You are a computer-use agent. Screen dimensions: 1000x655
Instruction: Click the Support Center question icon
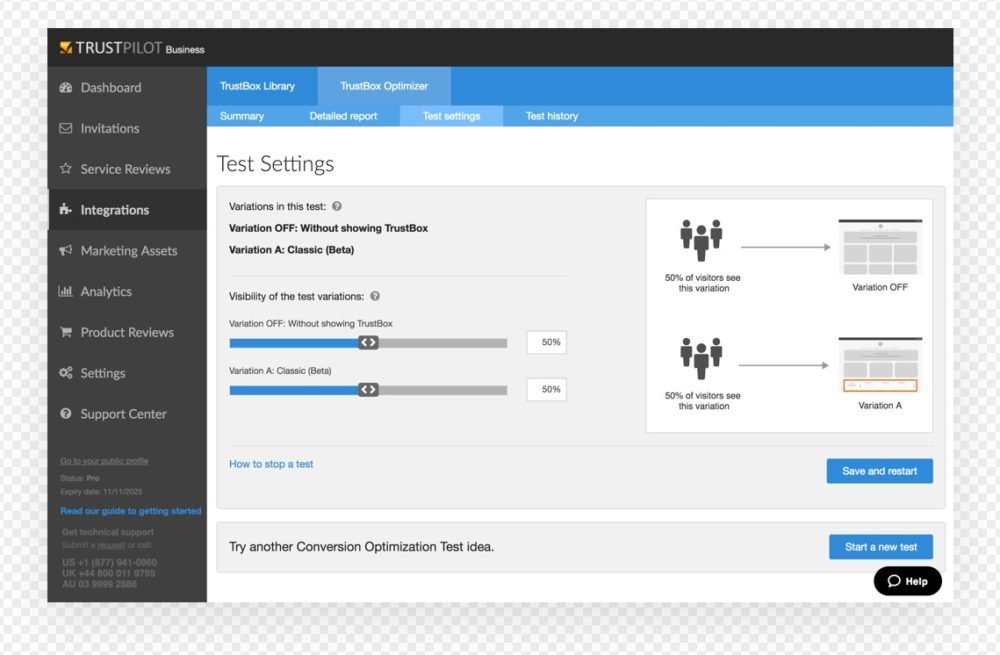click(x=66, y=414)
